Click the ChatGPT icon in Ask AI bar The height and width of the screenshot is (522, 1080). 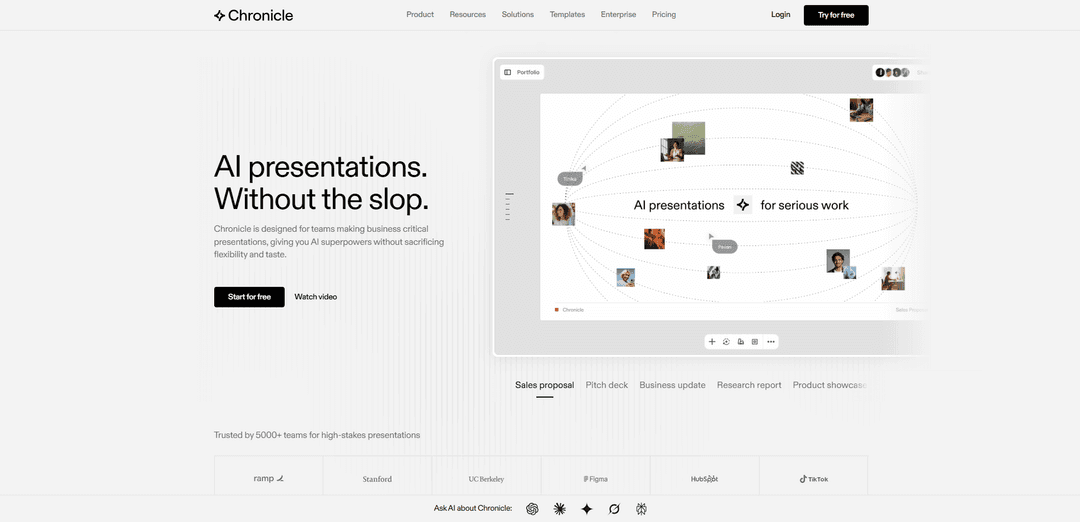tap(533, 509)
